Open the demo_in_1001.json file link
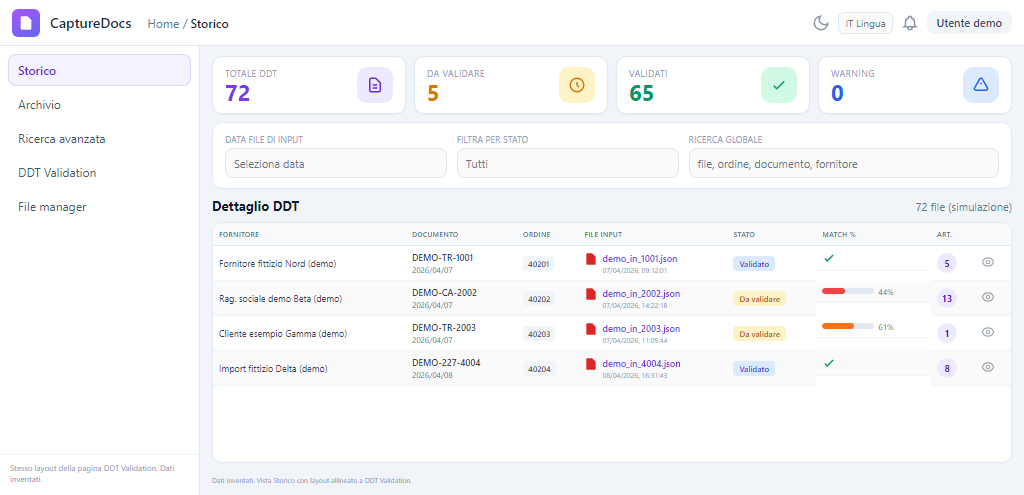This screenshot has height=495, width=1024. [640, 259]
